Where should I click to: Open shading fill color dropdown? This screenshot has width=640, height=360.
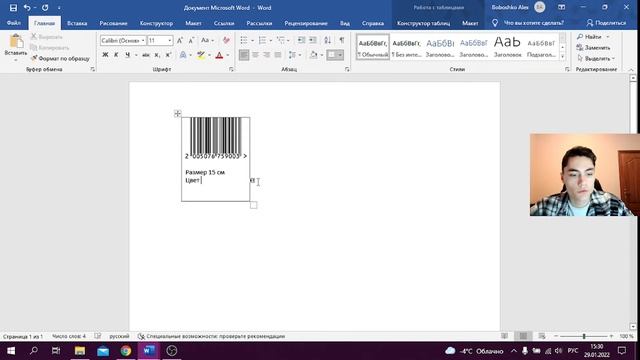pos(322,55)
